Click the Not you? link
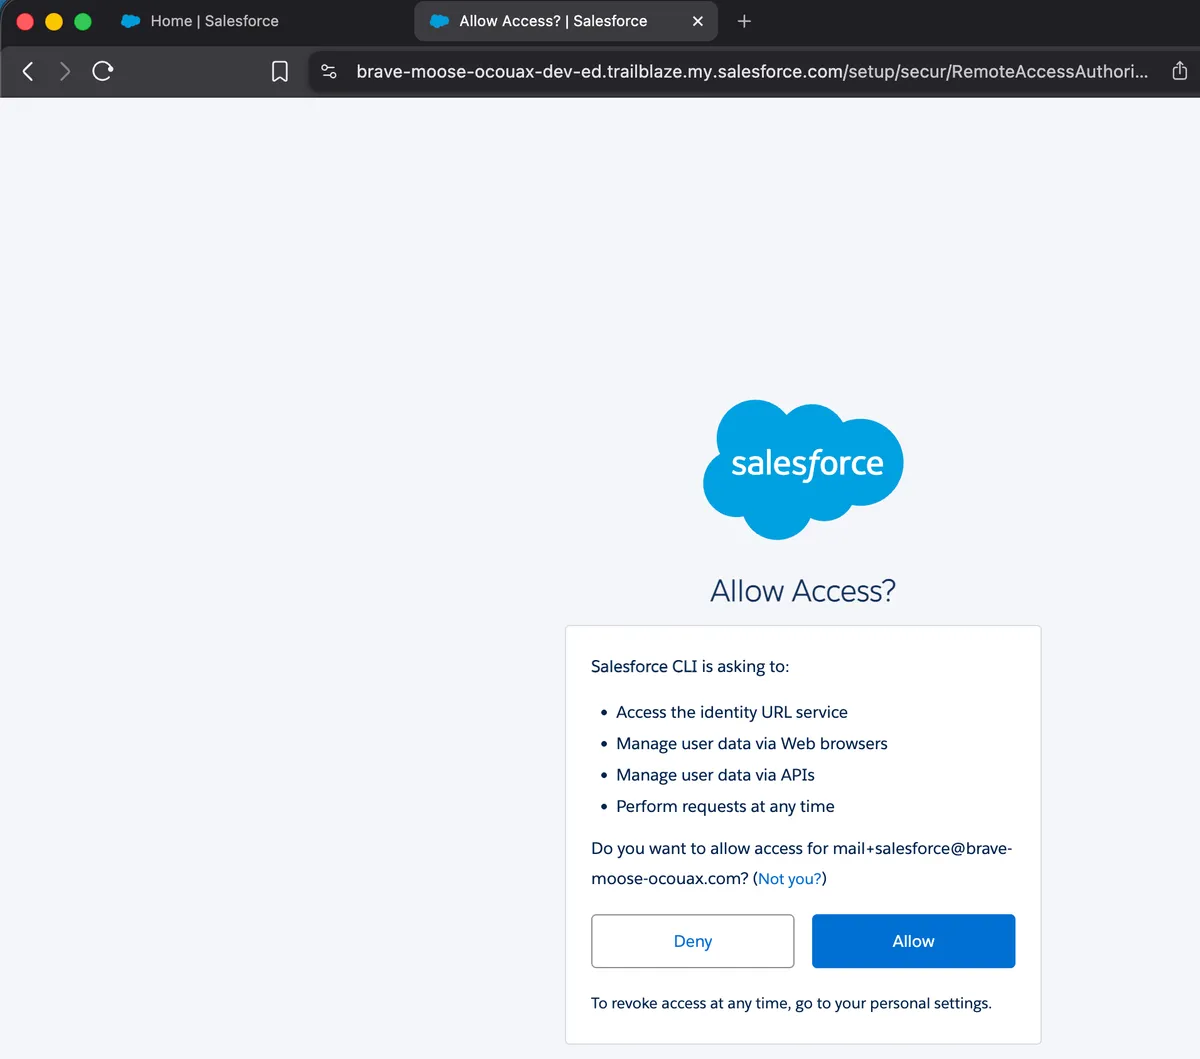Viewport: 1200px width, 1059px height. 790,879
